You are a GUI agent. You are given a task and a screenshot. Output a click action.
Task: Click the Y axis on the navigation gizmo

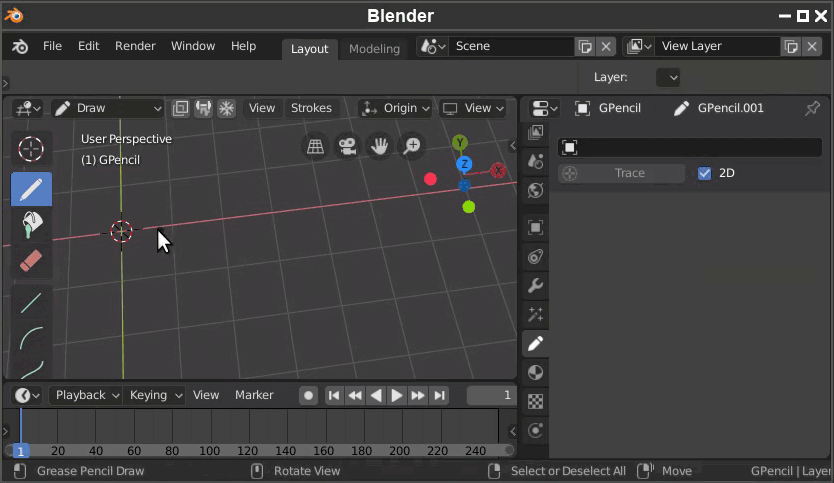460,143
